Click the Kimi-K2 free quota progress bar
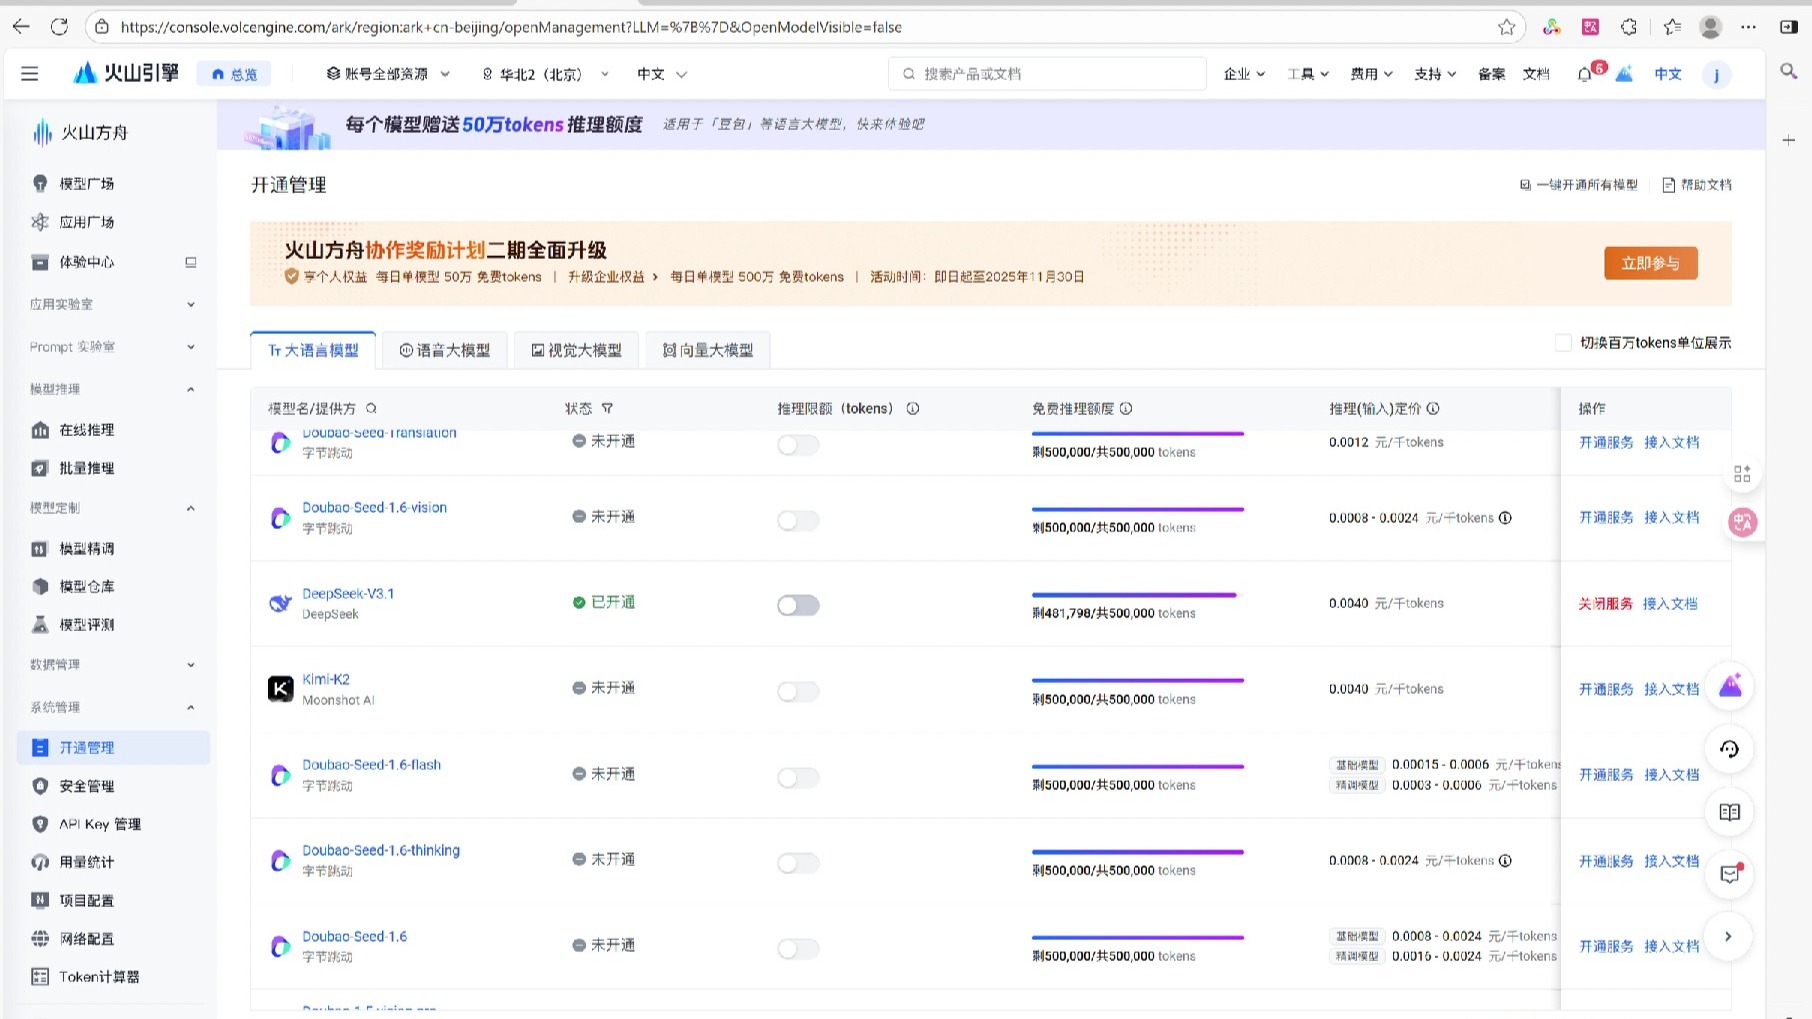This screenshot has width=1812, height=1019. (x=1138, y=681)
